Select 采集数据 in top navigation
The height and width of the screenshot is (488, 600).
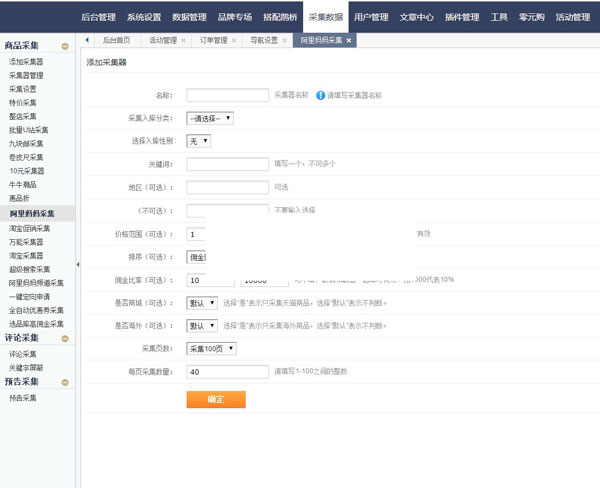coord(326,17)
